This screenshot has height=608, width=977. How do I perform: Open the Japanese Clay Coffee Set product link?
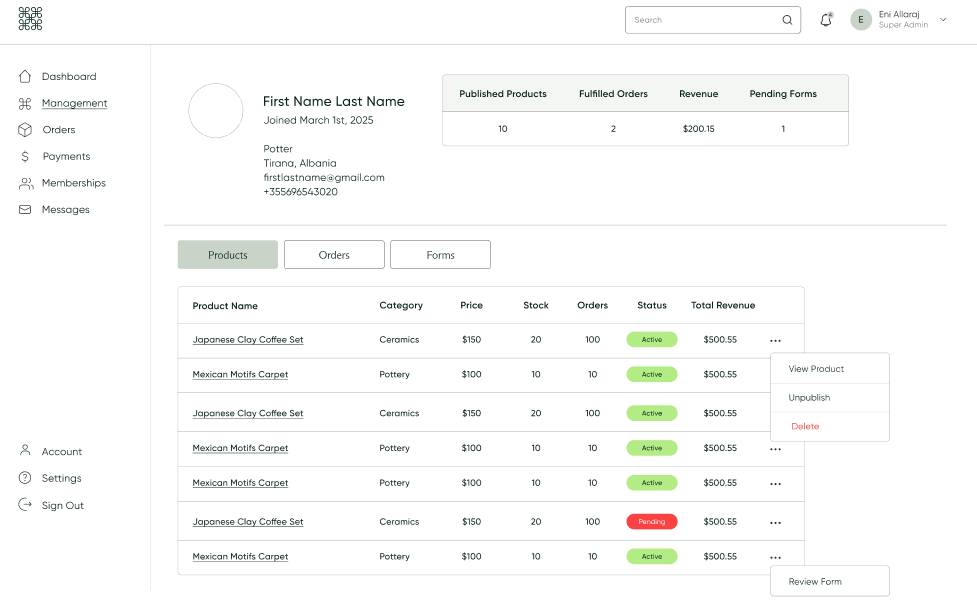(x=247, y=339)
